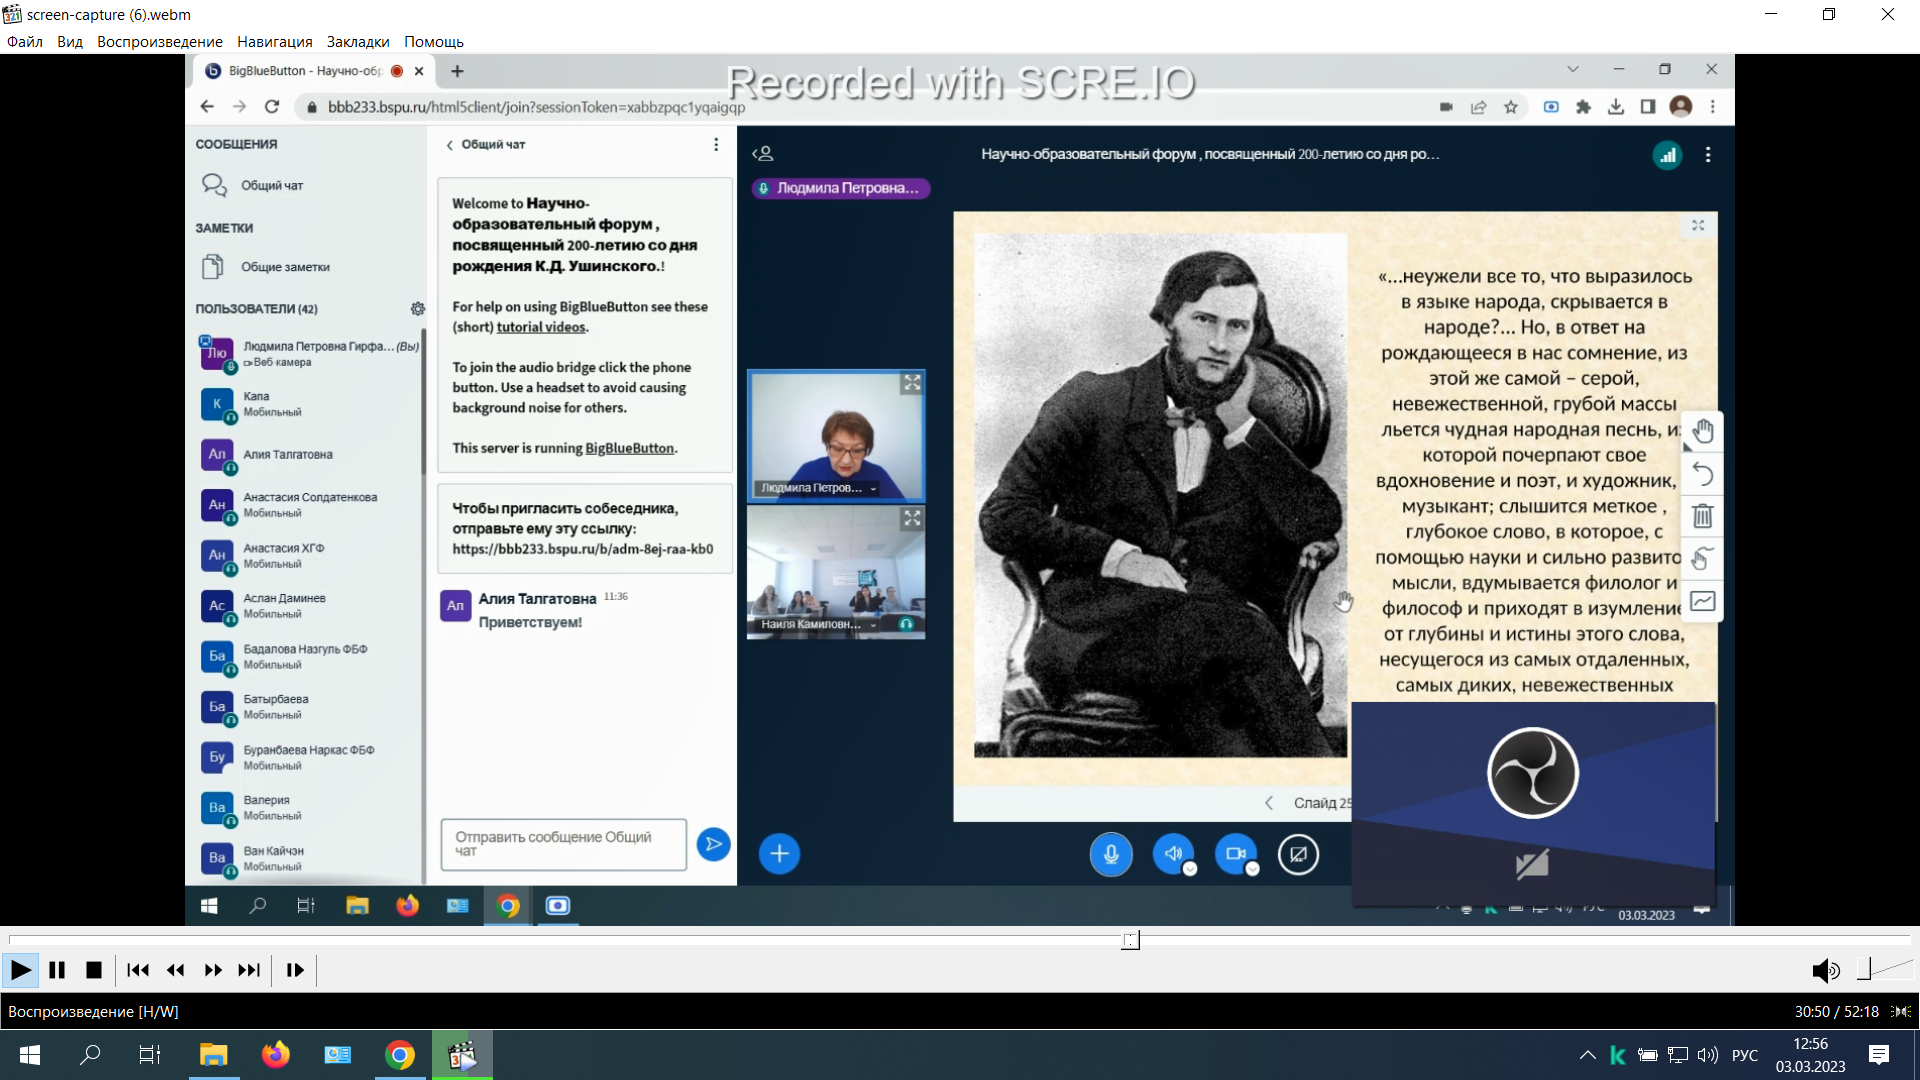The width and height of the screenshot is (1920, 1080).
Task: Click the chat message input field
Action: pos(563,844)
